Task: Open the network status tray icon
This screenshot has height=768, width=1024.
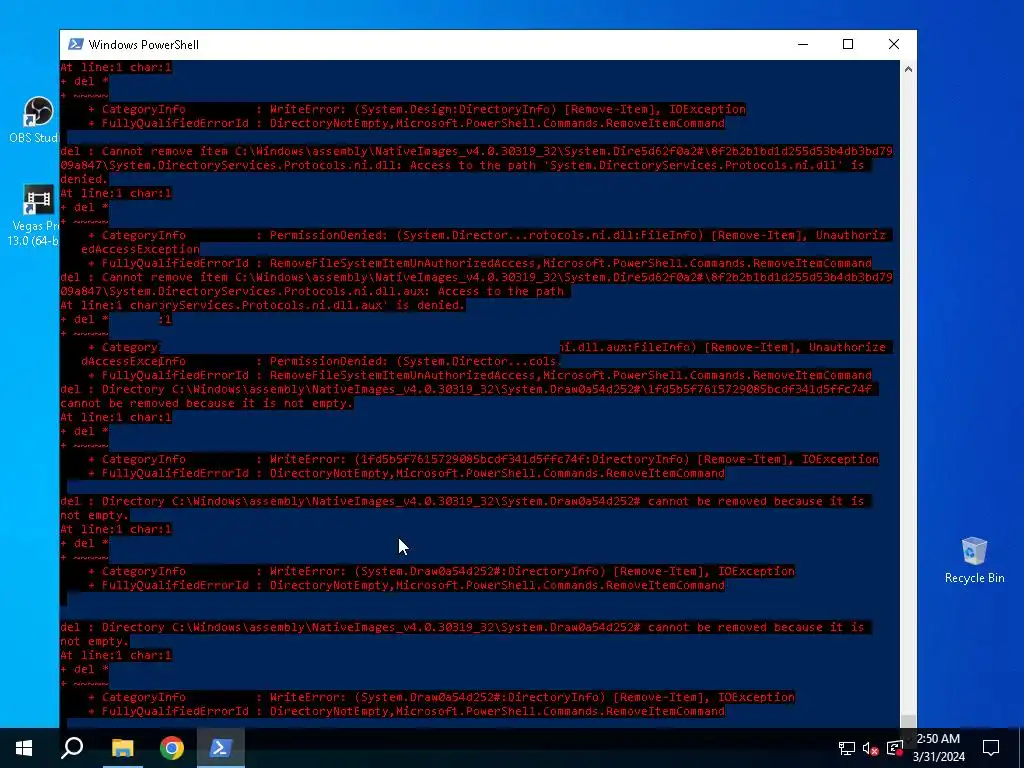Action: 846,748
